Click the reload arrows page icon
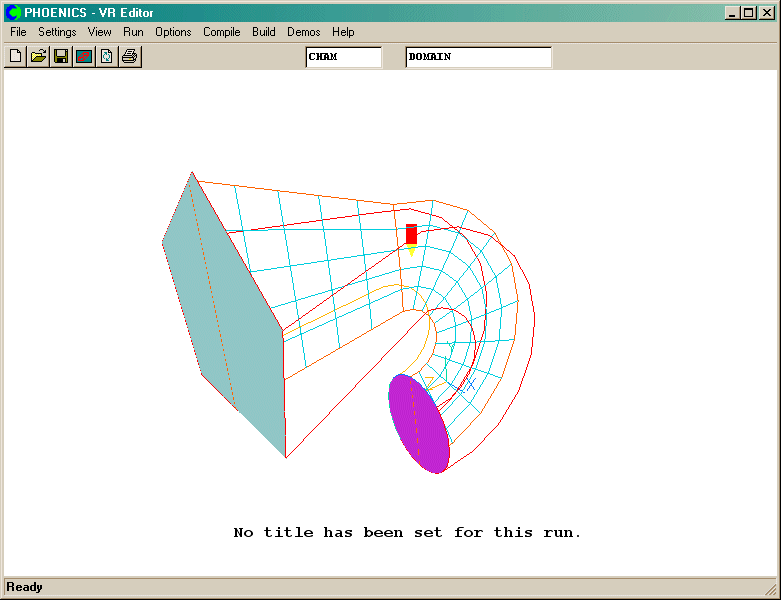Image resolution: width=781 pixels, height=600 pixels. pyautogui.click(x=107, y=56)
